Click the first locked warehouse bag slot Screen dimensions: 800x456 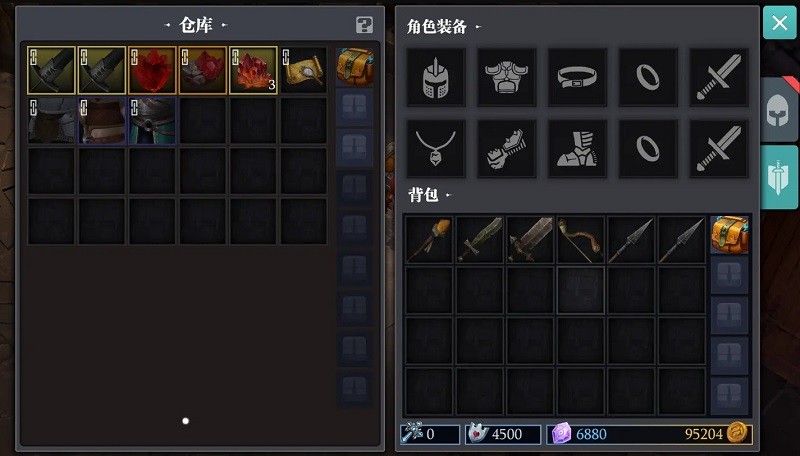pos(355,108)
